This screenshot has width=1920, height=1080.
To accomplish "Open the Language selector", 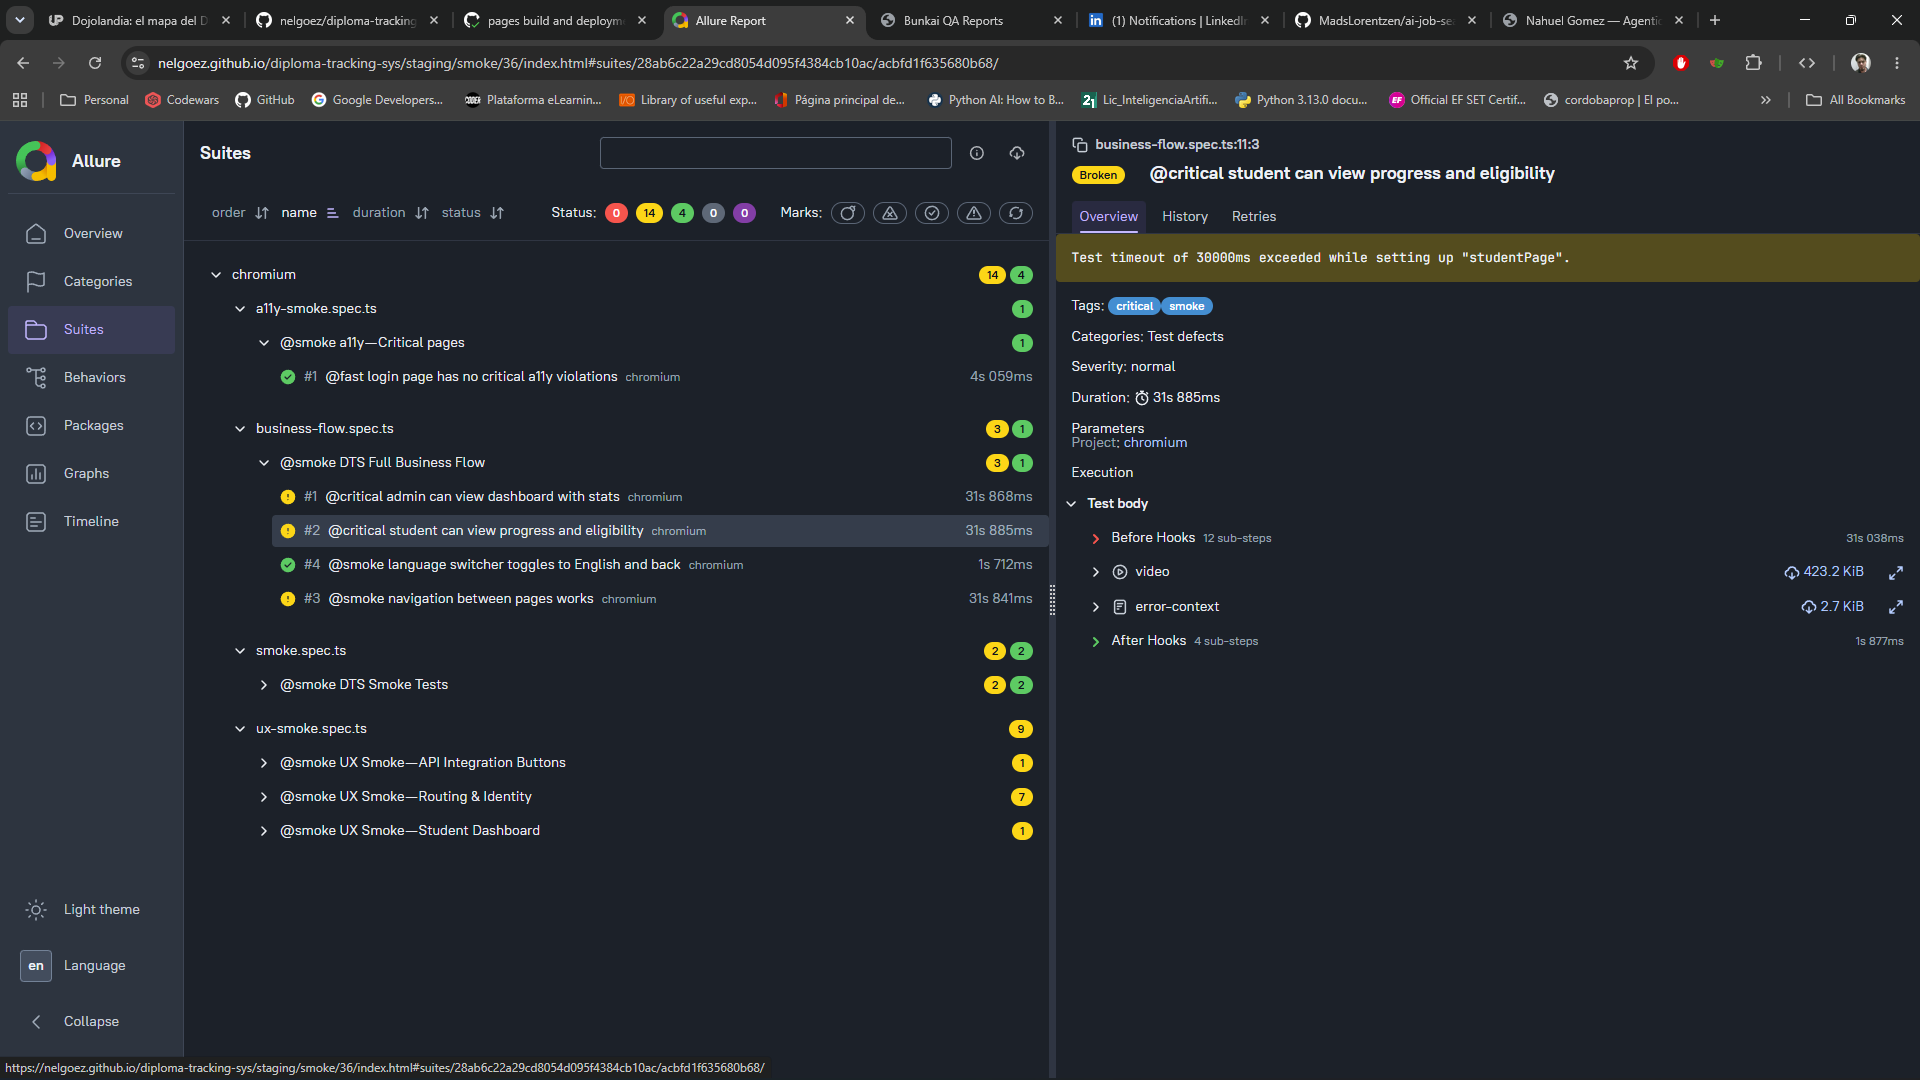I will pyautogui.click(x=92, y=965).
